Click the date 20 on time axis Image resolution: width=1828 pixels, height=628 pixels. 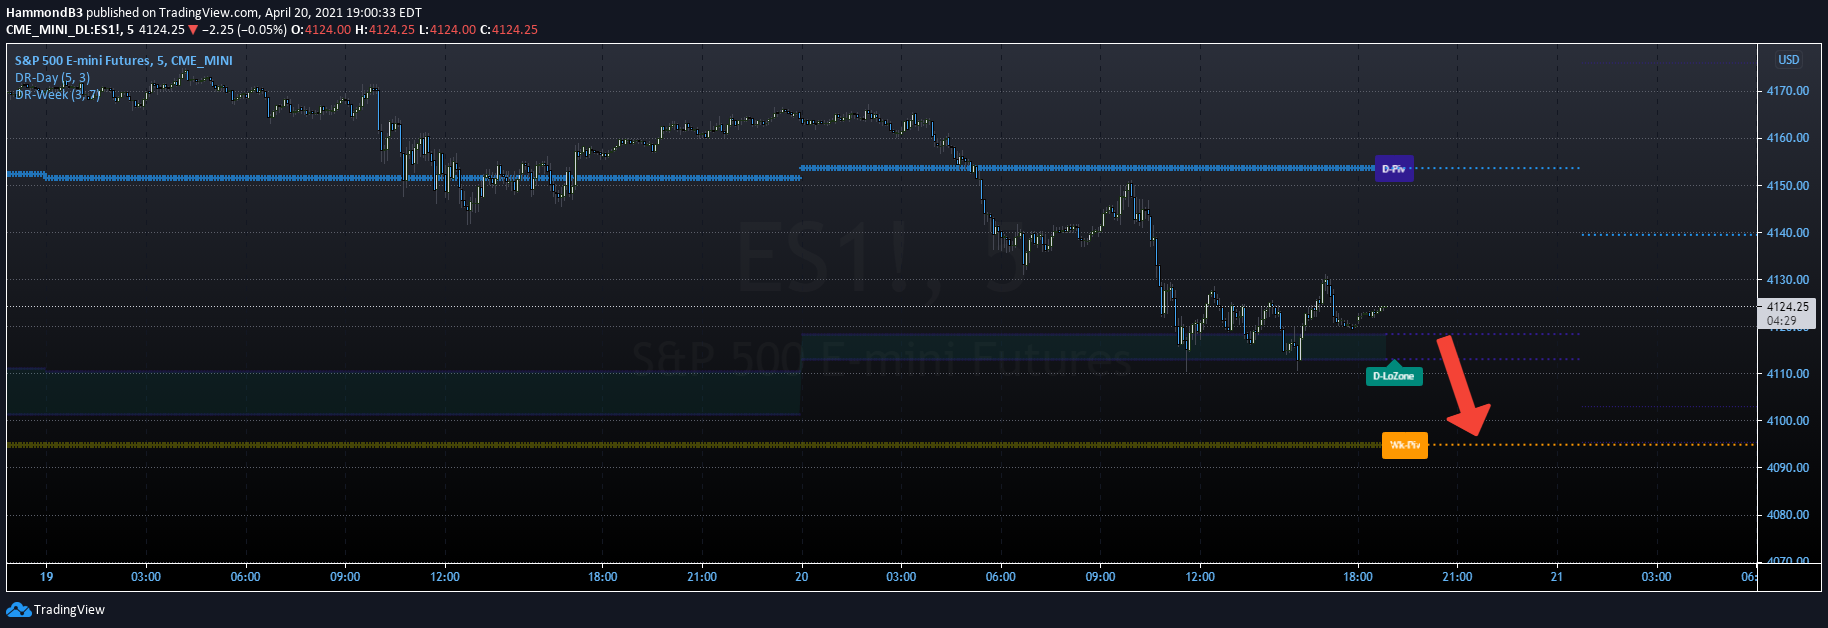coord(801,577)
